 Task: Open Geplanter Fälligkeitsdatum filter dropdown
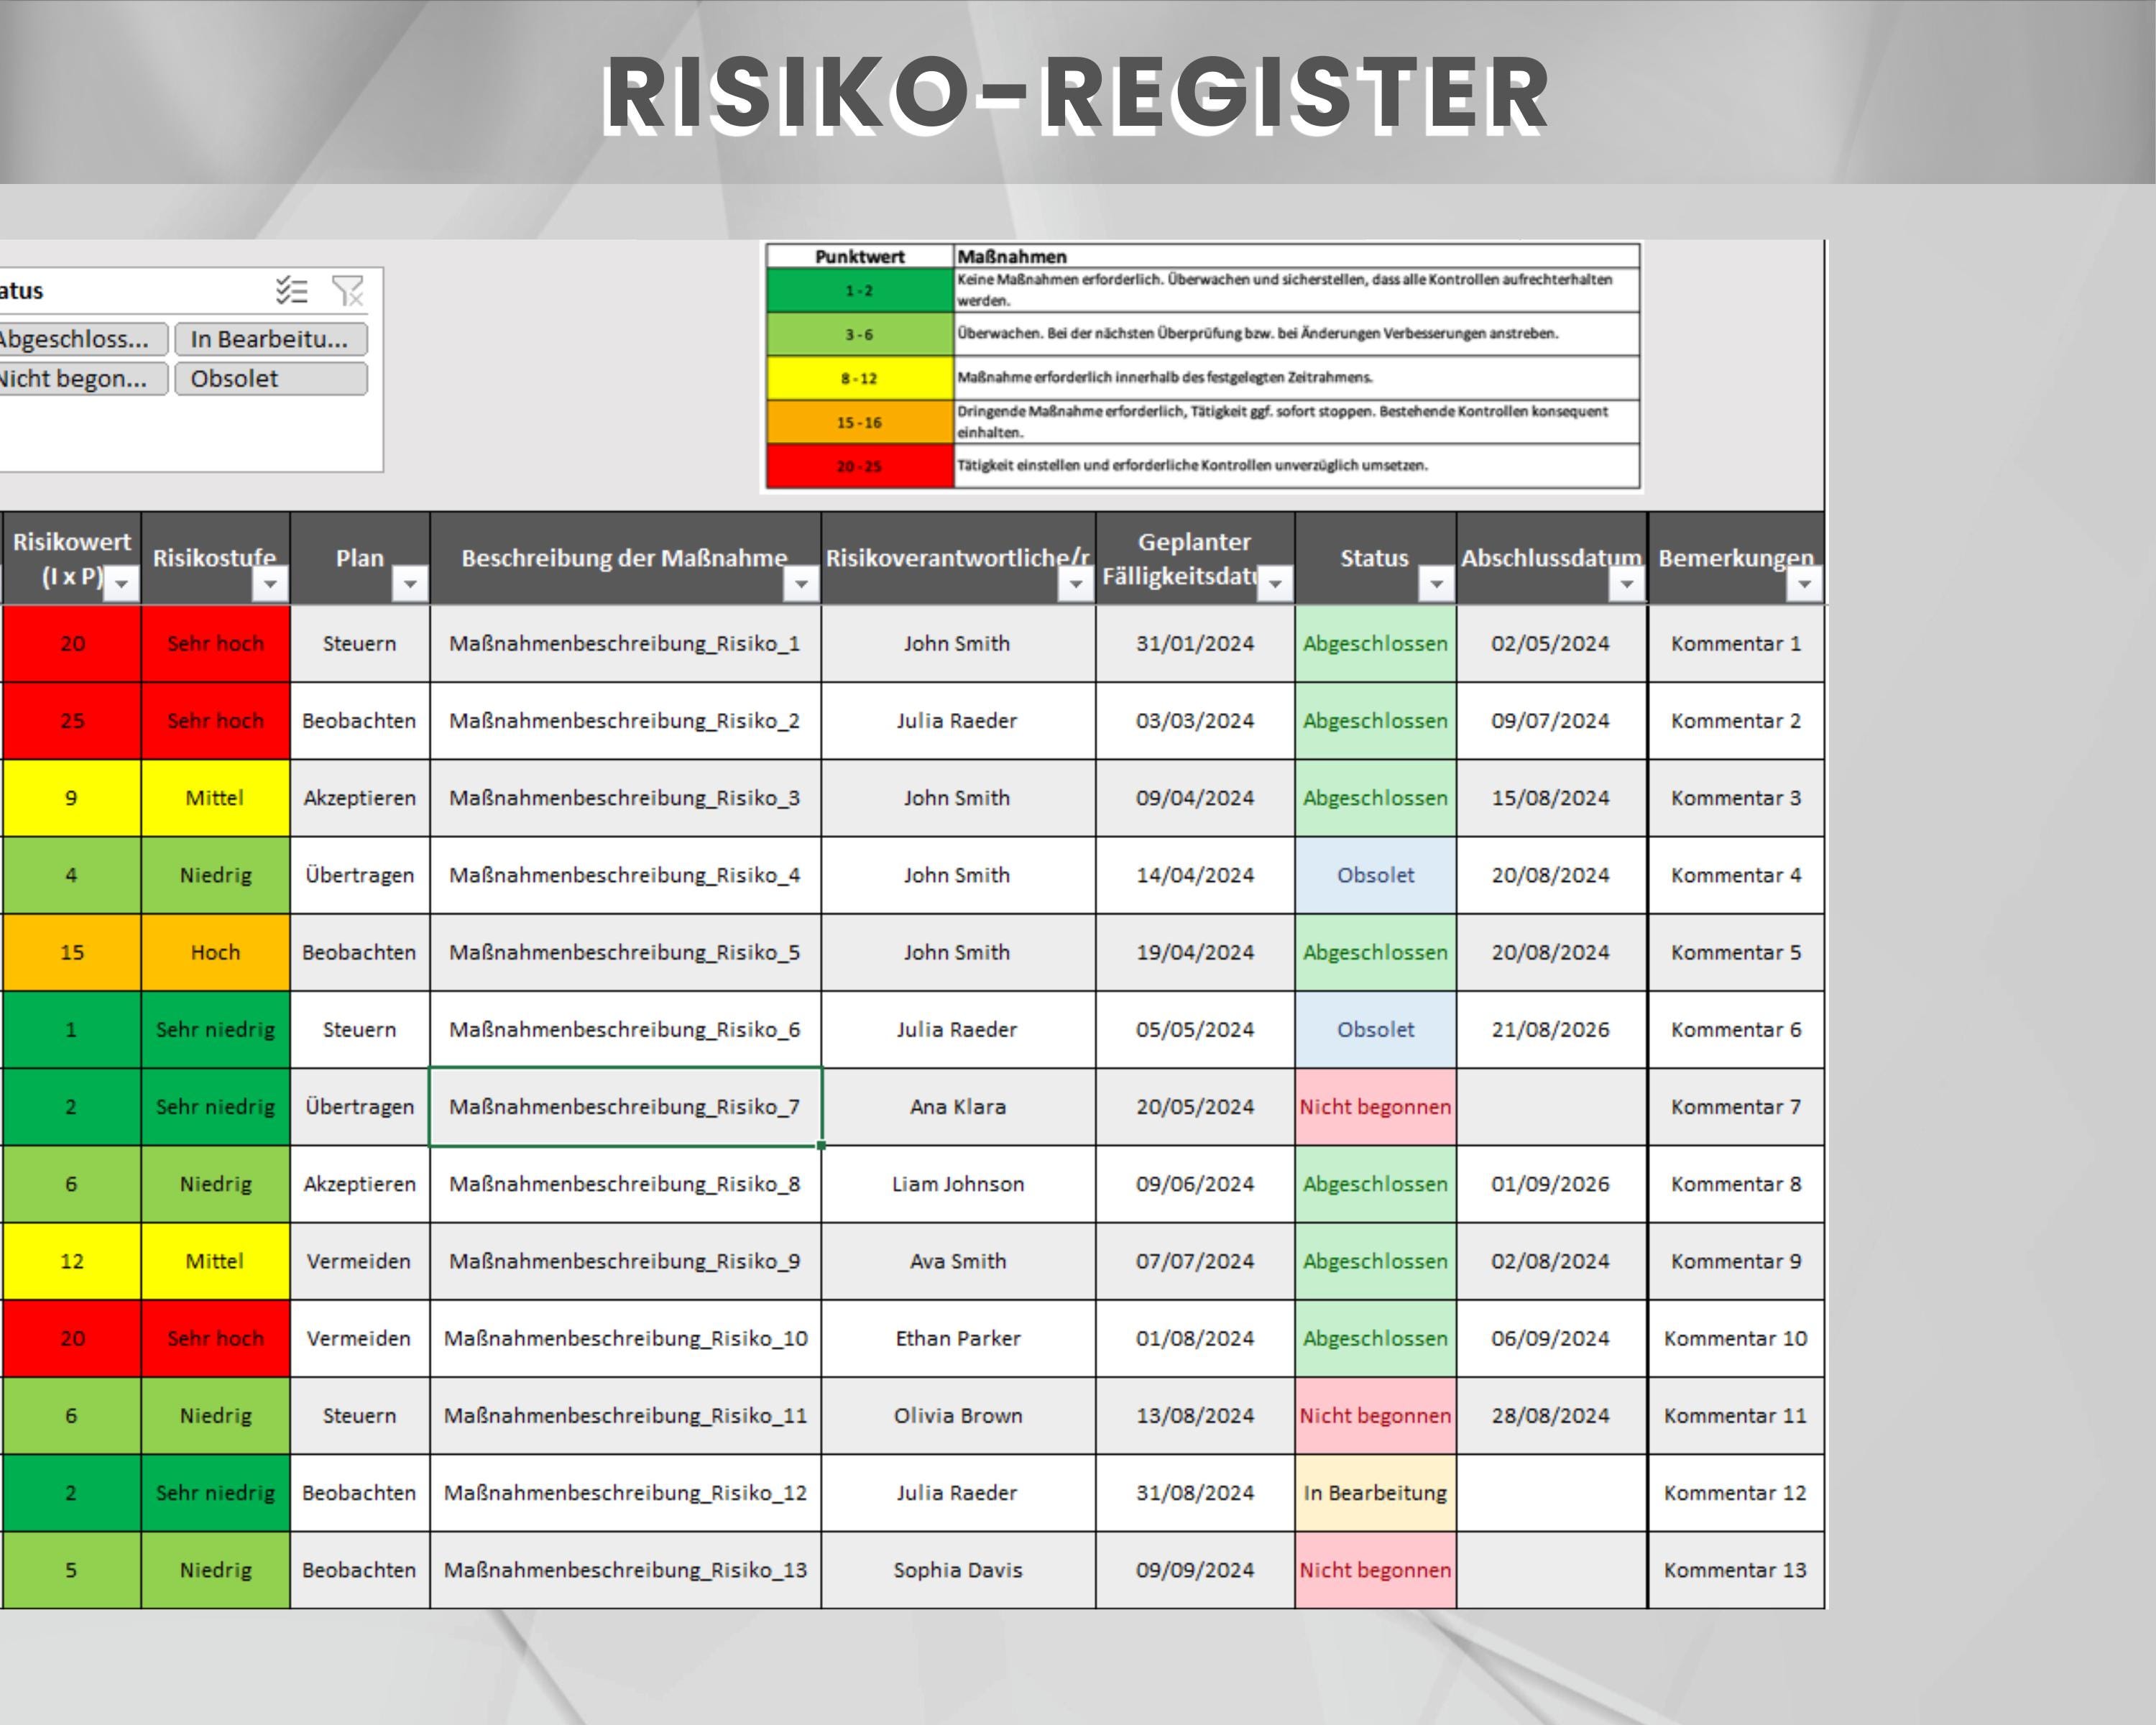(x=1275, y=583)
